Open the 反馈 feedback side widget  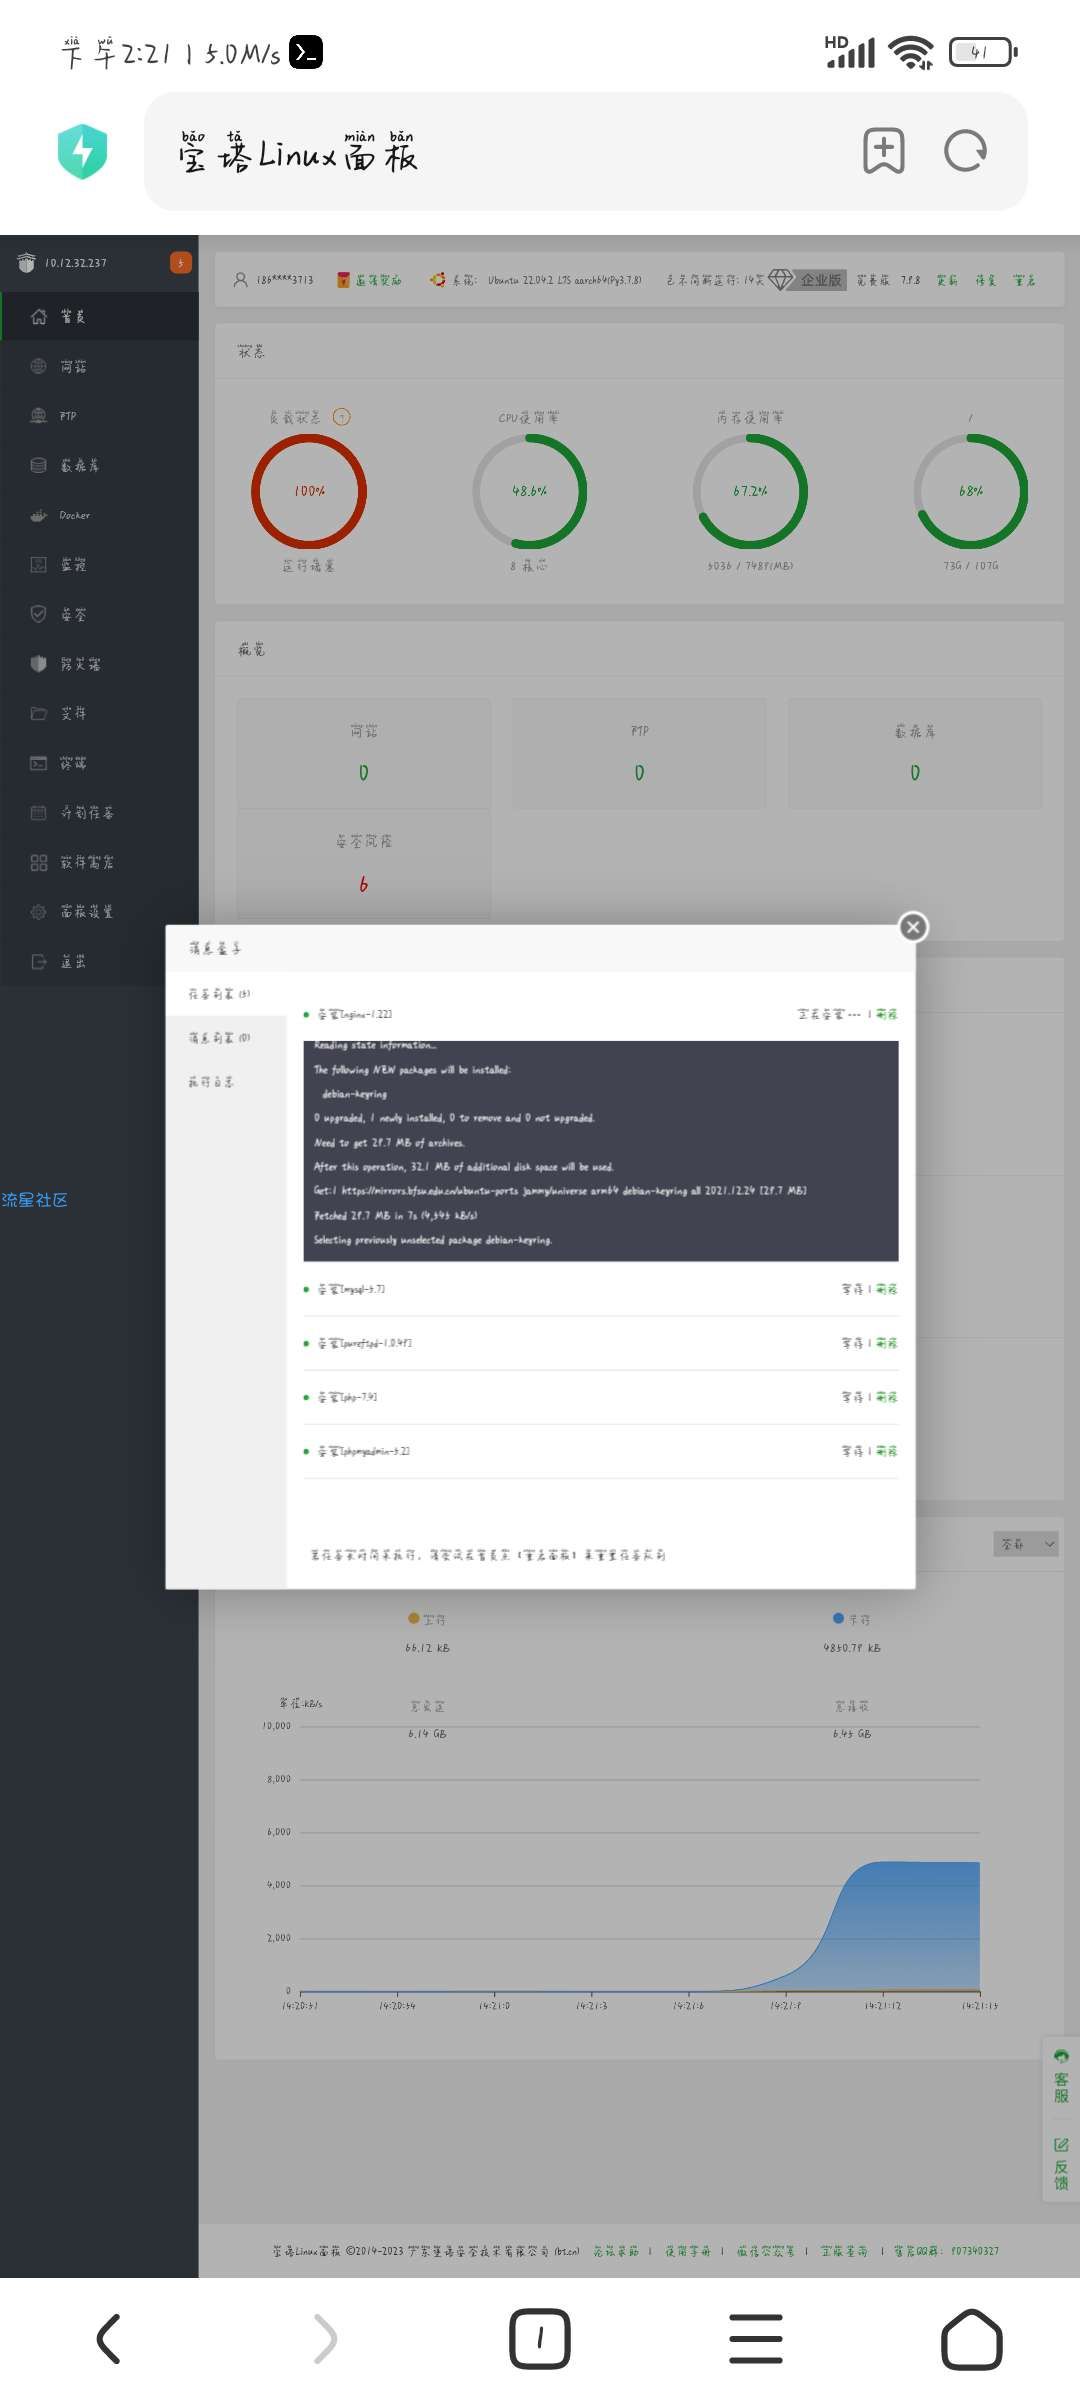point(1061,2164)
